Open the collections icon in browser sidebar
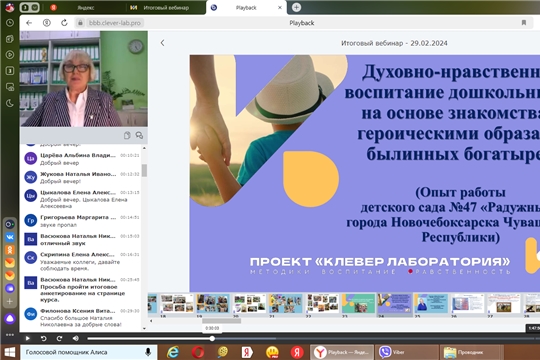The width and height of the screenshot is (540, 360). click(10, 39)
